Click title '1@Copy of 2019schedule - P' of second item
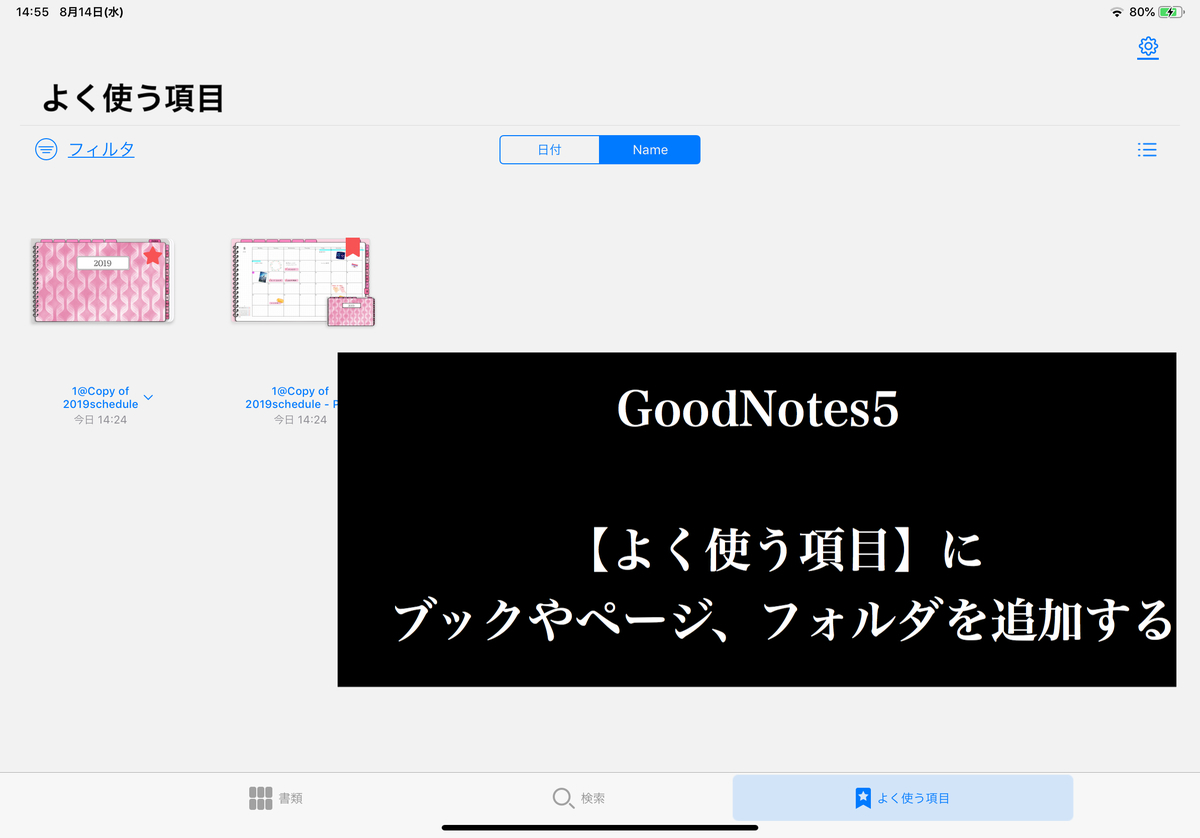 point(291,398)
